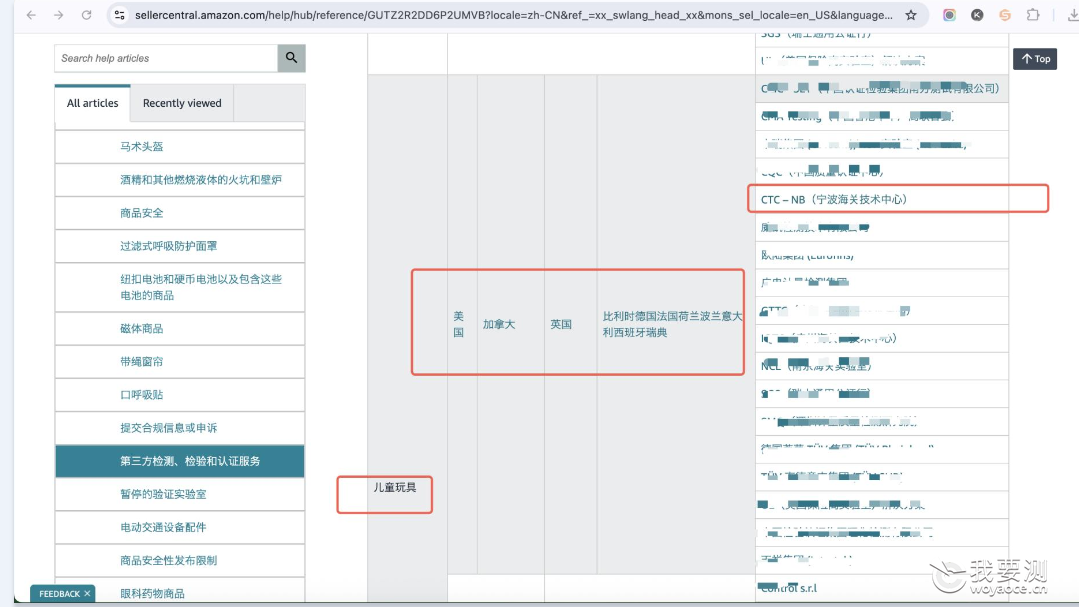Open 商品安全 article link
Viewport: 1079px width, 607px height.
tap(142, 213)
